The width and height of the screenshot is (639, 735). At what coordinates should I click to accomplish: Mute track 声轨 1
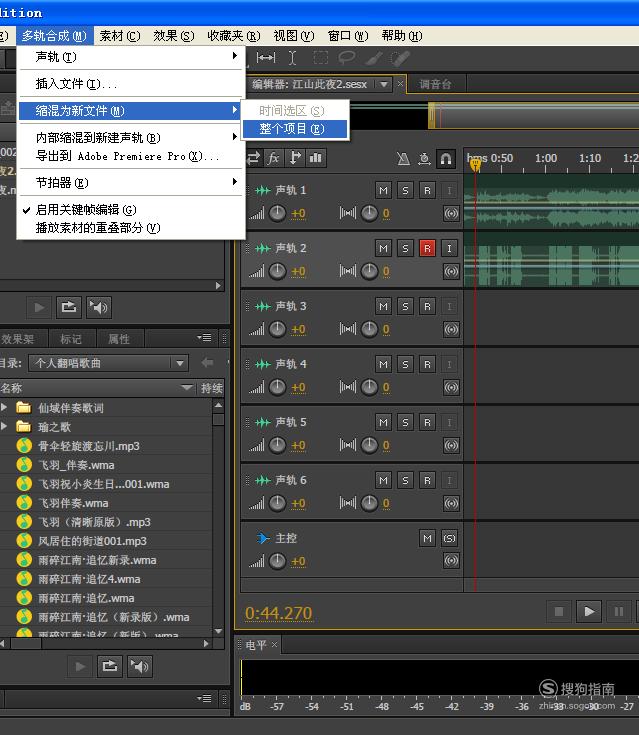click(383, 190)
